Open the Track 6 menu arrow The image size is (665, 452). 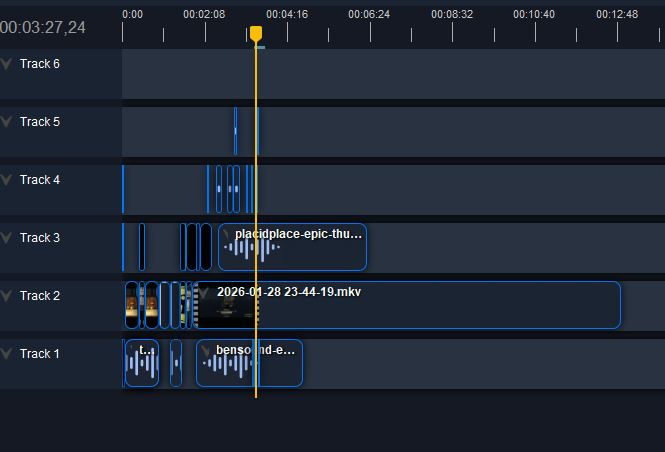(x=8, y=64)
